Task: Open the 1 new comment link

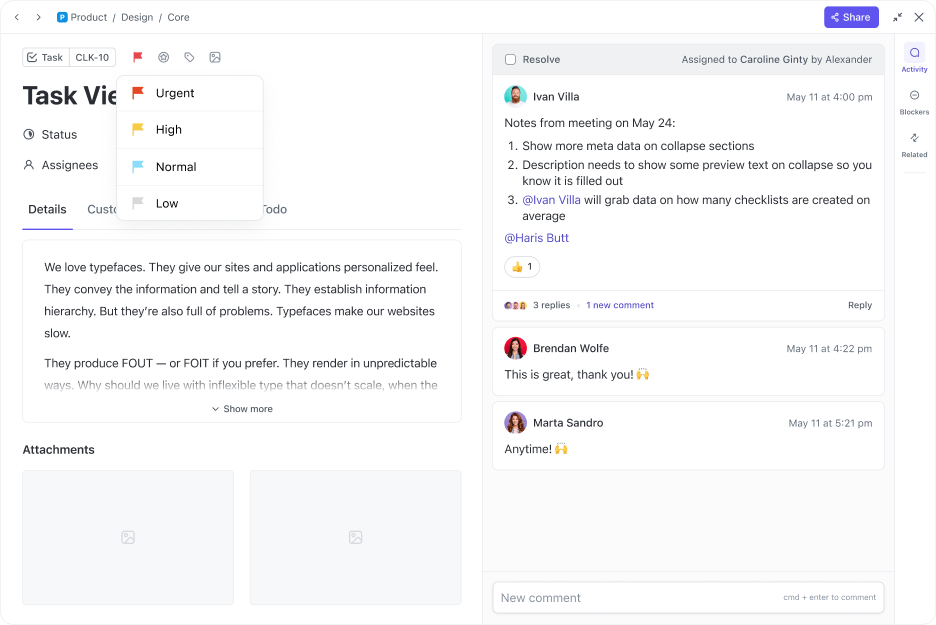Action: click(x=619, y=305)
